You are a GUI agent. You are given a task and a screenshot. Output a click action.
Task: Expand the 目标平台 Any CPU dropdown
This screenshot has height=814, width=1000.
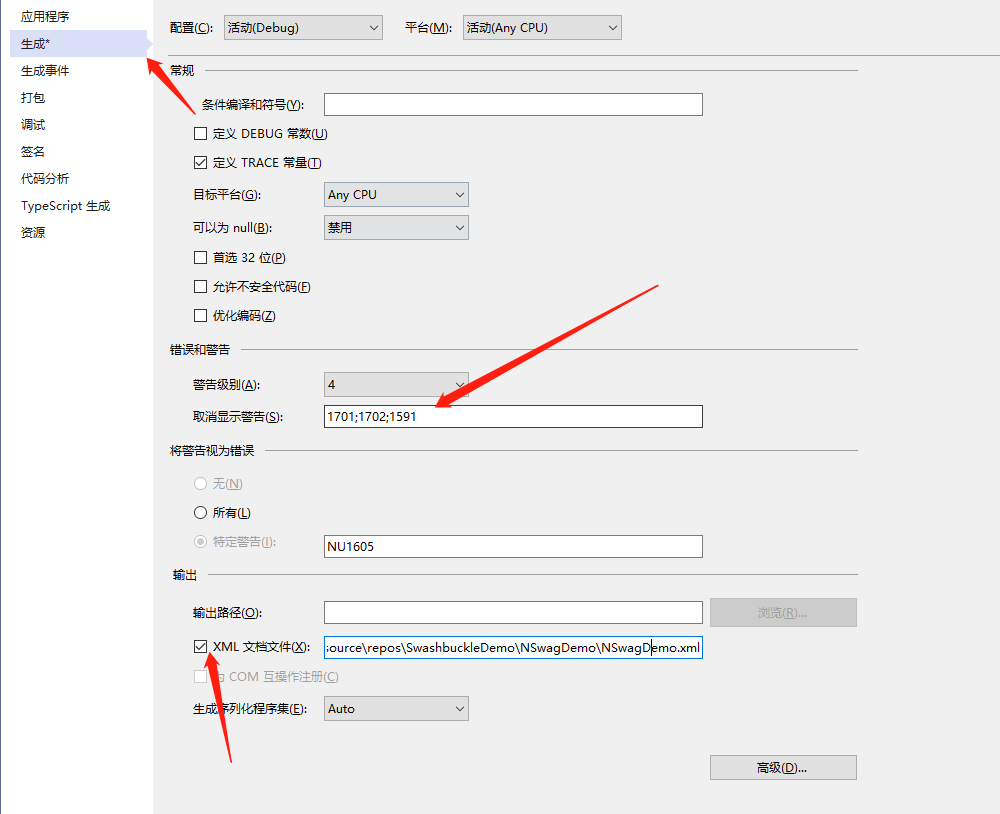396,195
